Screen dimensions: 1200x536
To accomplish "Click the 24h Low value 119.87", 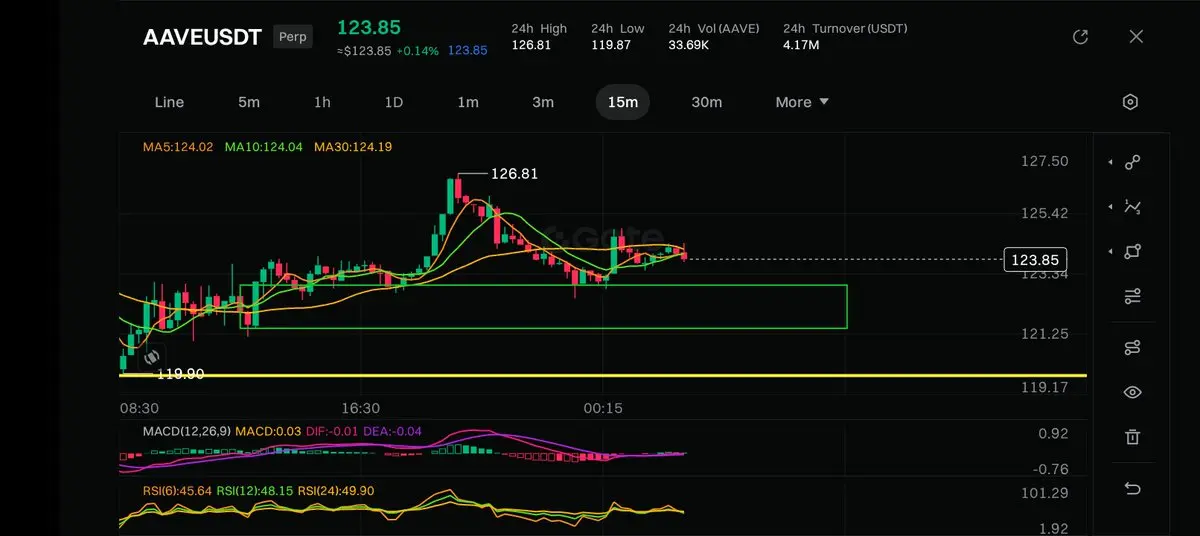I will (611, 45).
